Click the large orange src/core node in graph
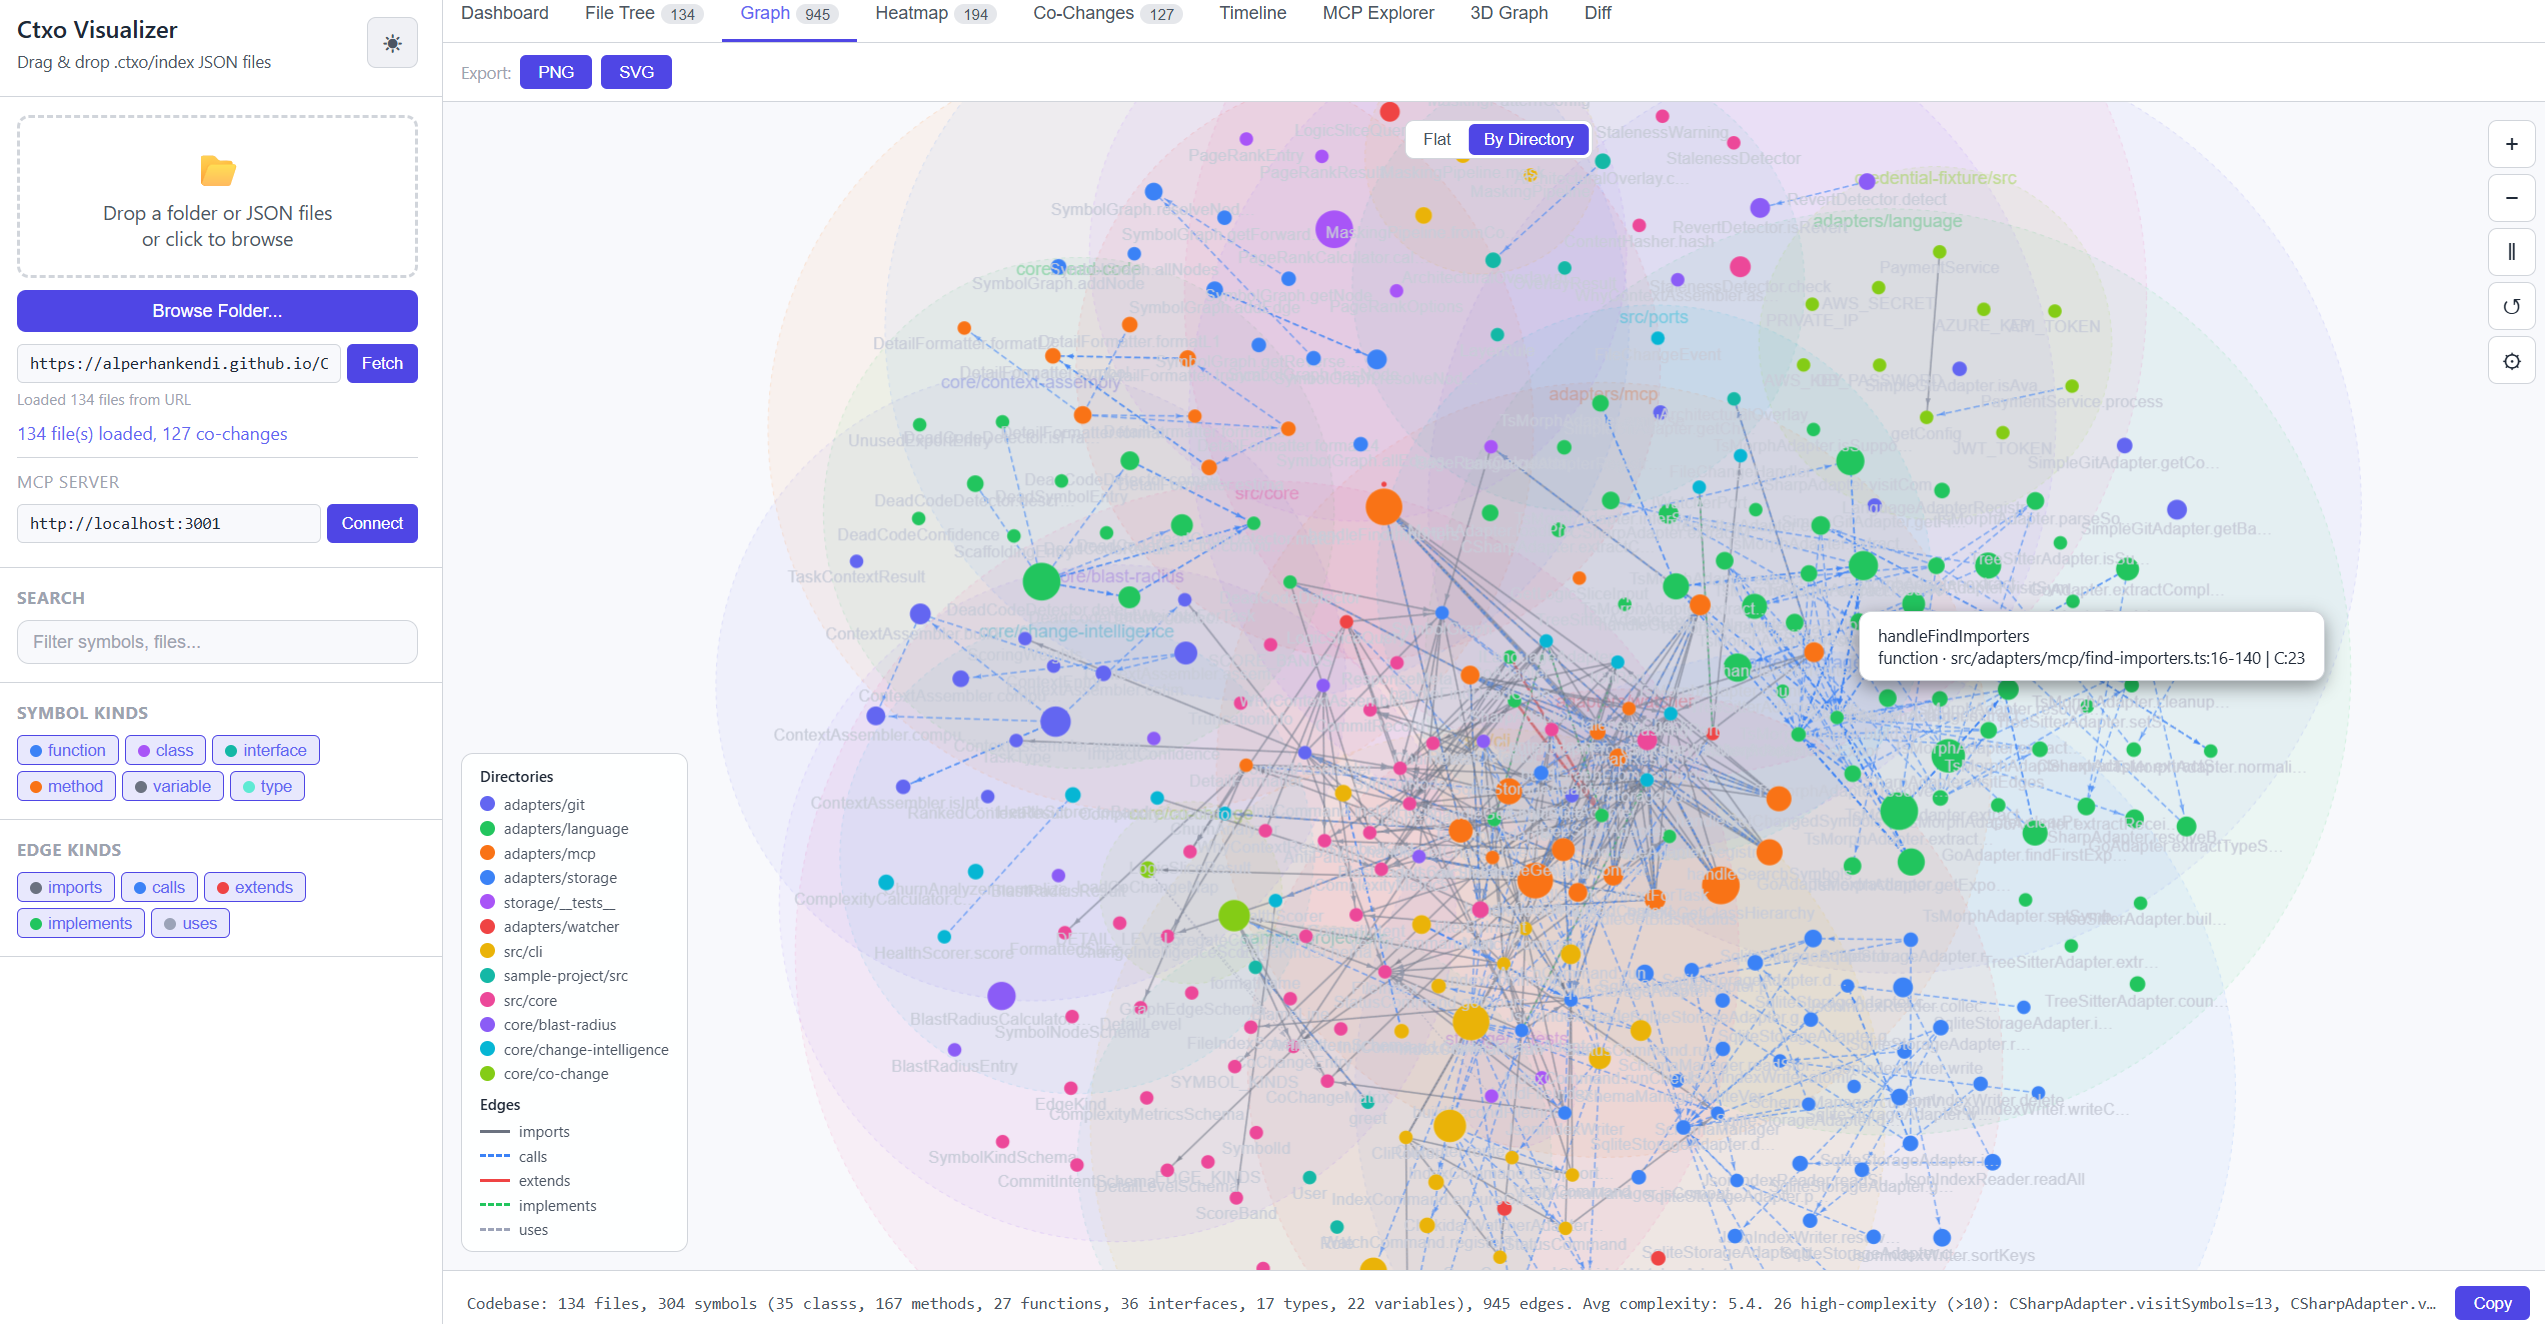Image resolution: width=2545 pixels, height=1324 pixels. (x=1384, y=507)
